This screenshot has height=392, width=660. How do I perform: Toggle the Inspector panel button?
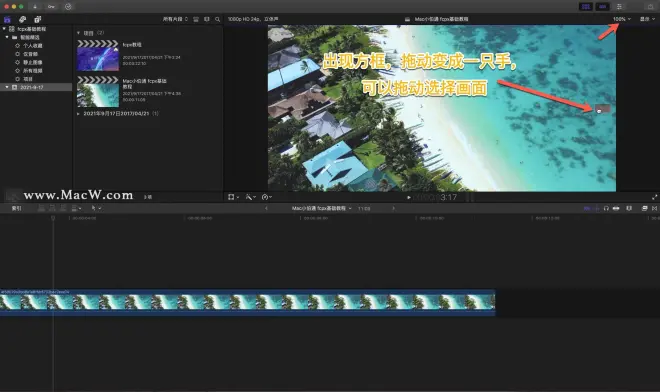[619, 7]
